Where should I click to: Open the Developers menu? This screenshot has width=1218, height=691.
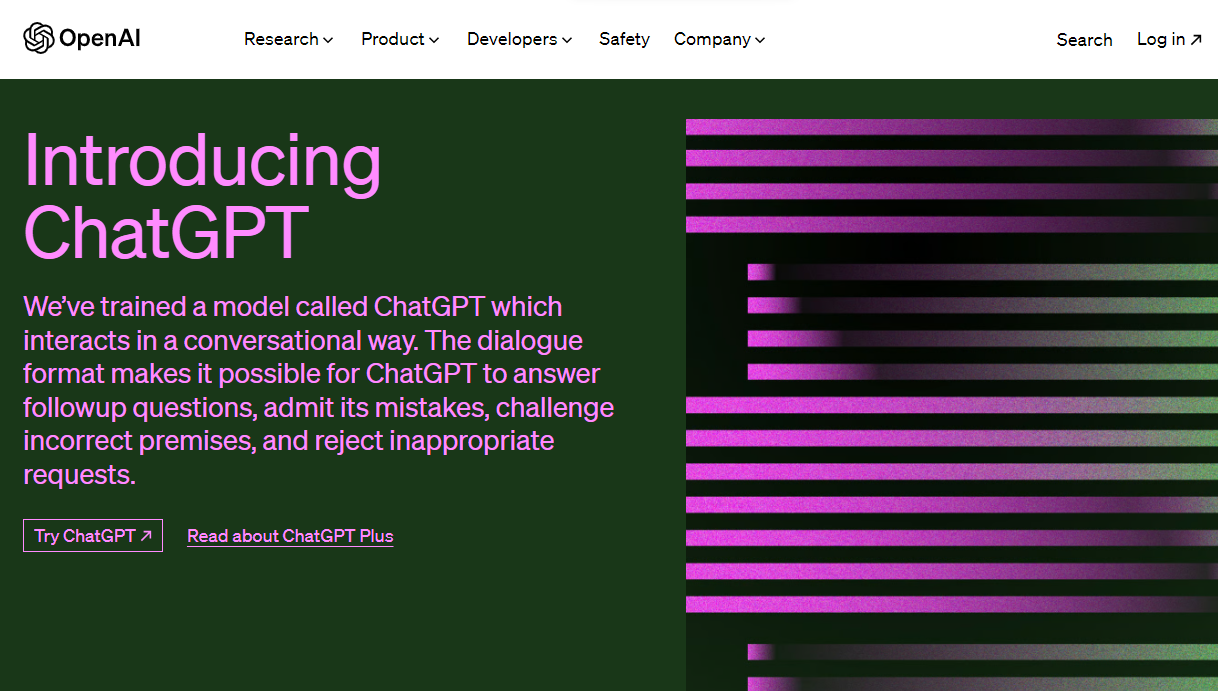[x=520, y=39]
